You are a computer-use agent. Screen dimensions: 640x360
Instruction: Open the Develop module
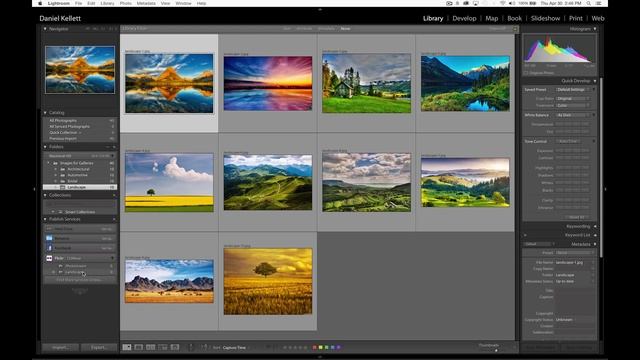tap(464, 18)
